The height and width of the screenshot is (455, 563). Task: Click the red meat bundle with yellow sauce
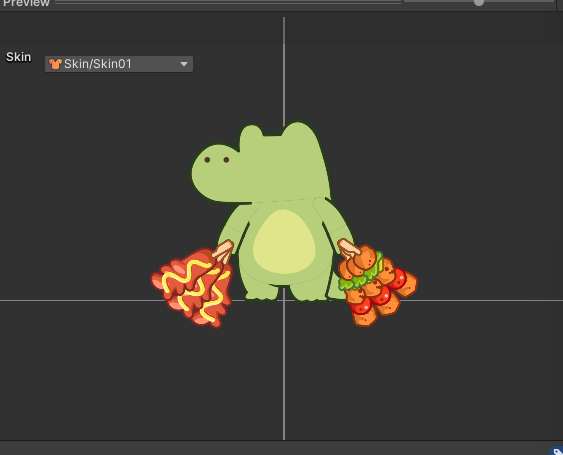[192, 286]
